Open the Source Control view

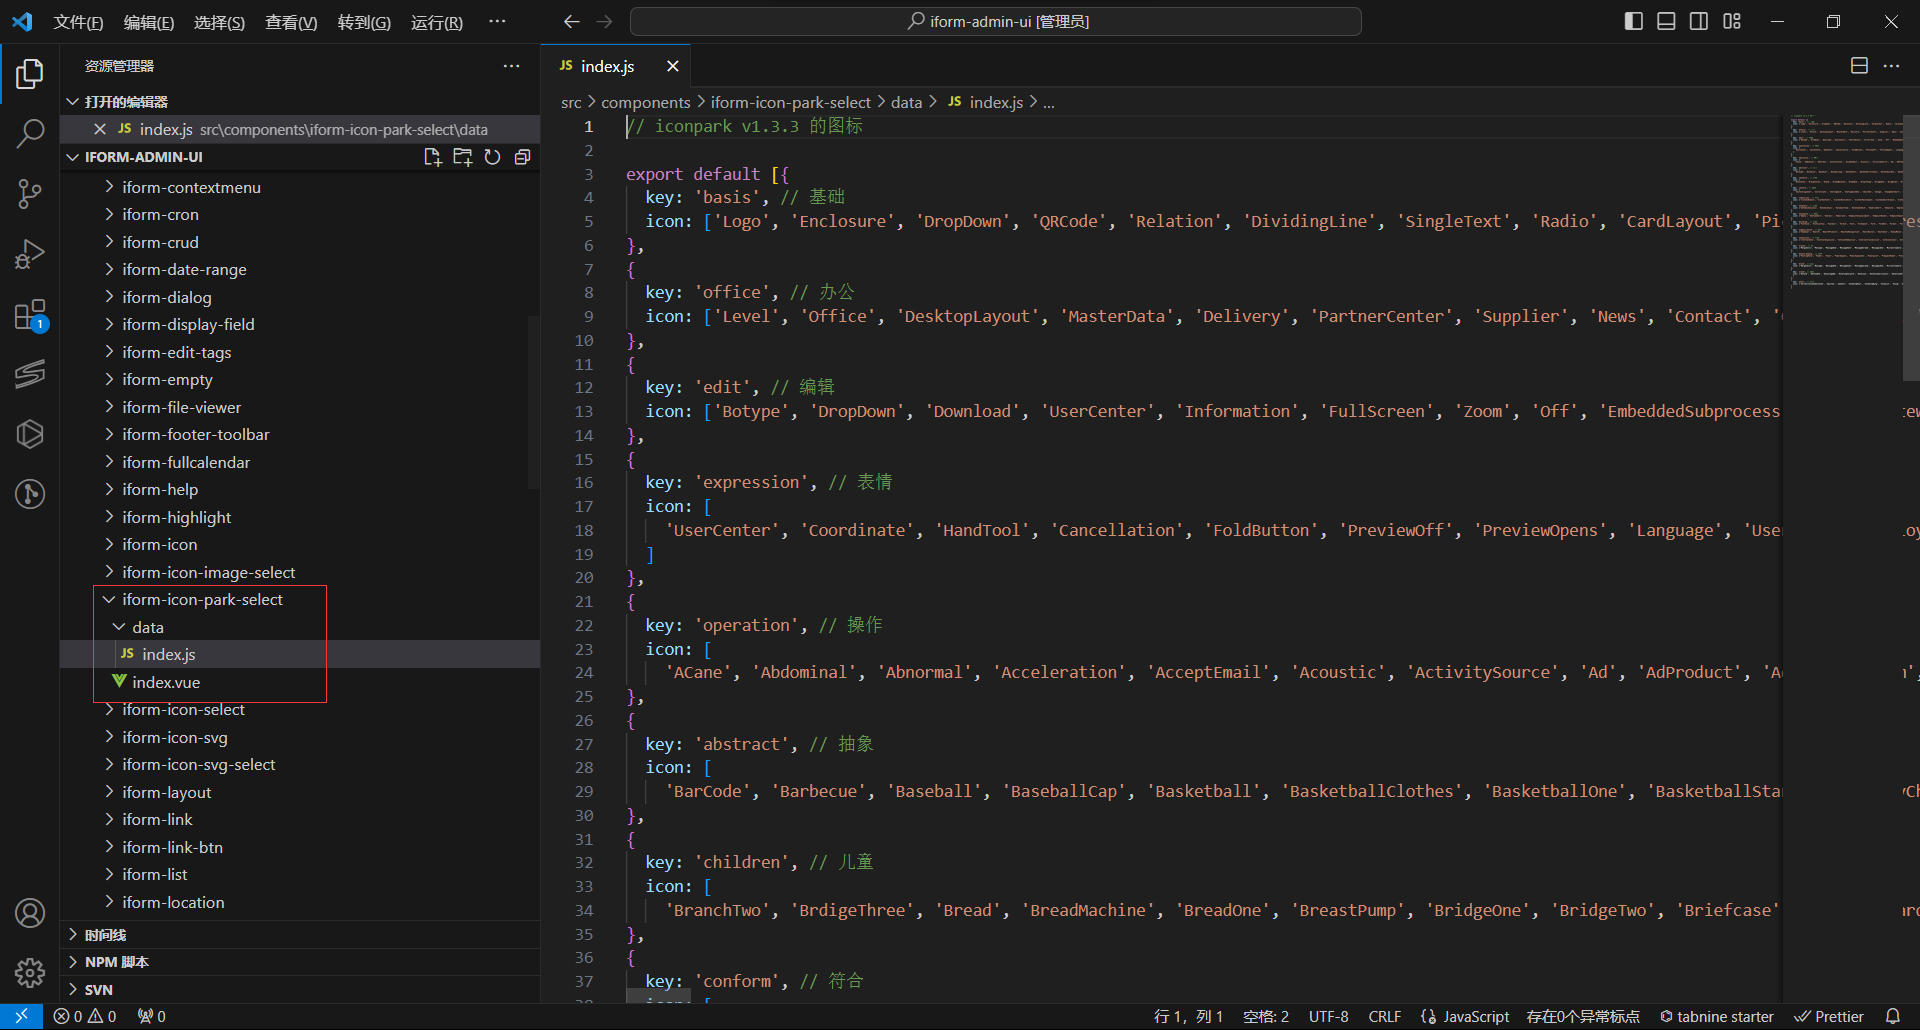[30, 193]
